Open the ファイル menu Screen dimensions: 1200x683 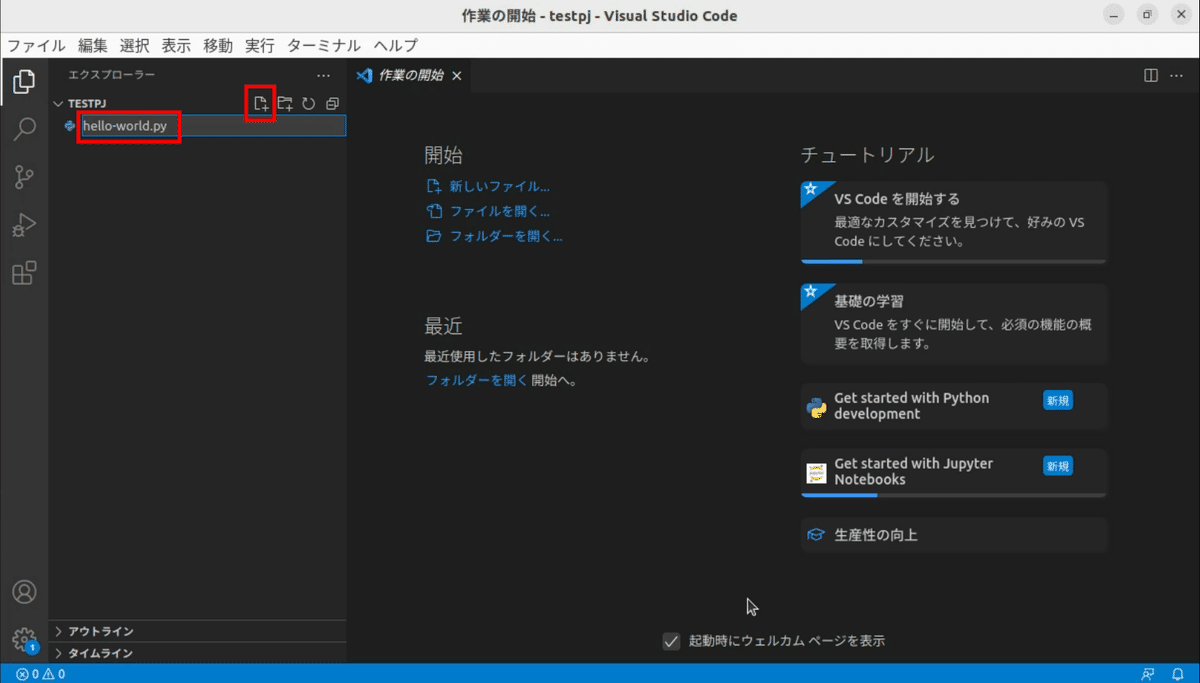36,46
